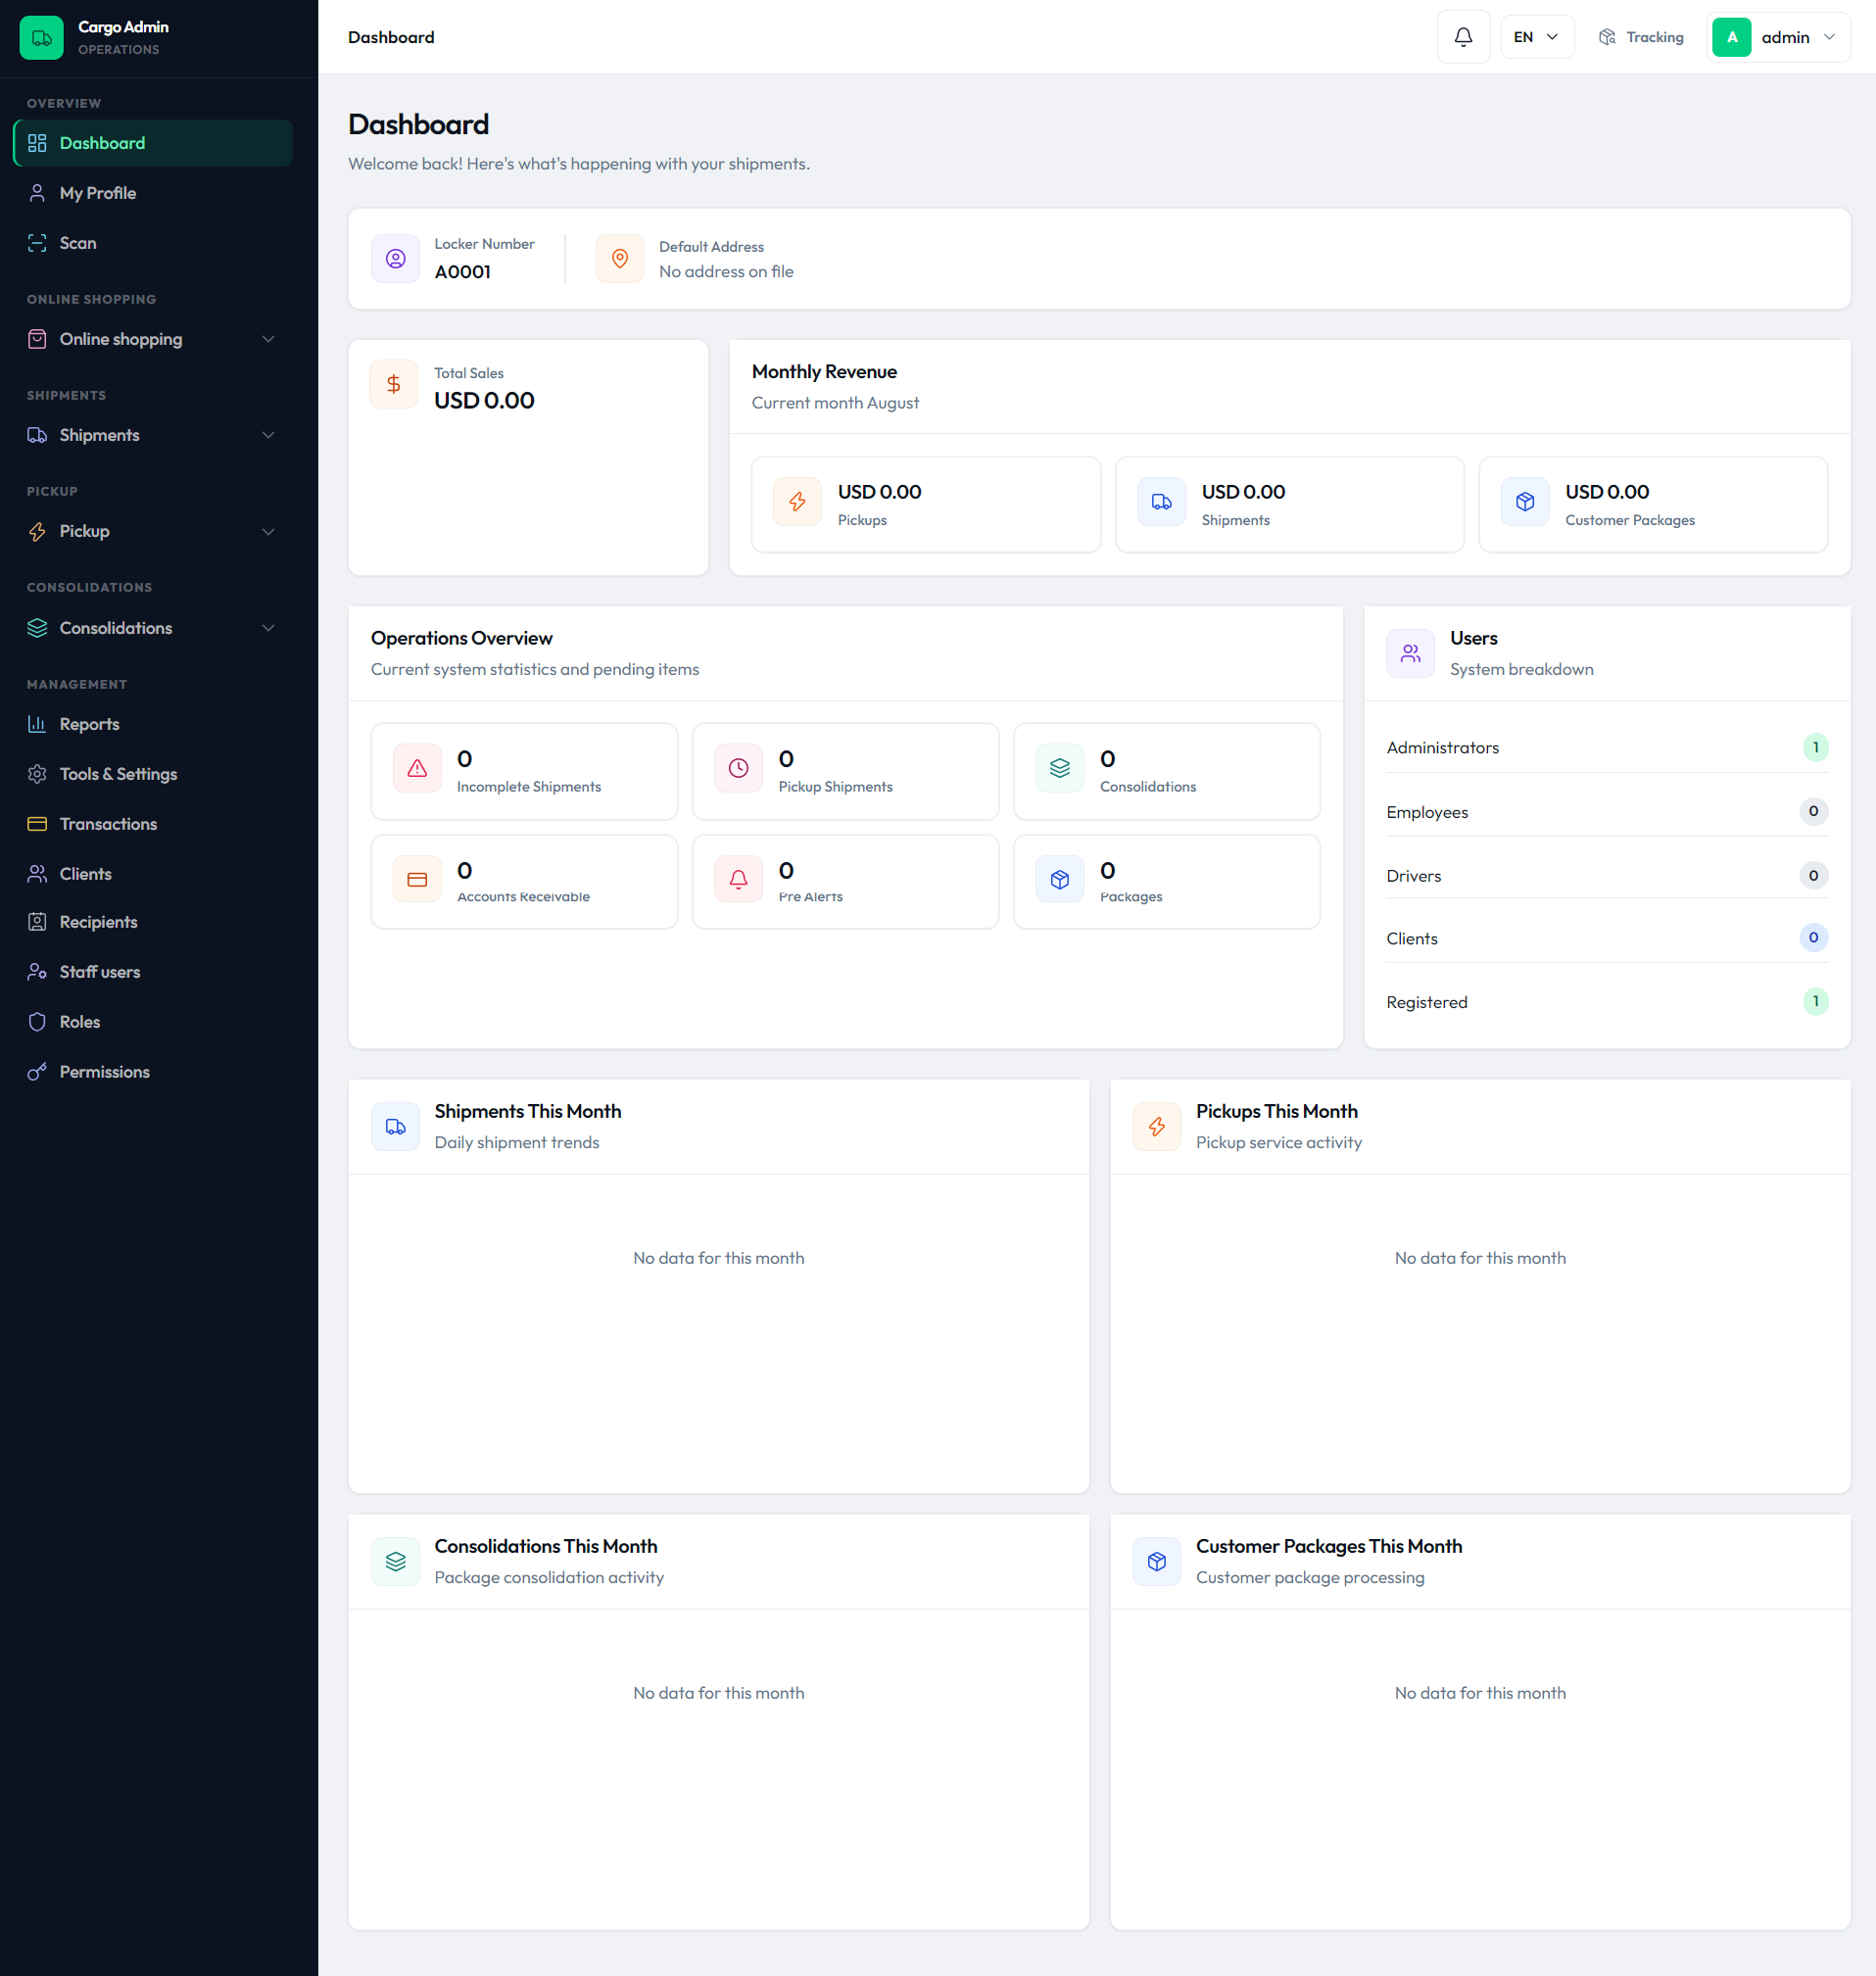Click the Pickup Shipments clock icon

pyautogui.click(x=739, y=768)
